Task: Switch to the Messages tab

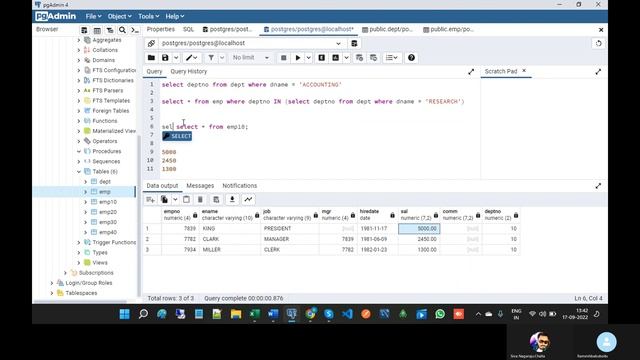Action: [x=200, y=186]
